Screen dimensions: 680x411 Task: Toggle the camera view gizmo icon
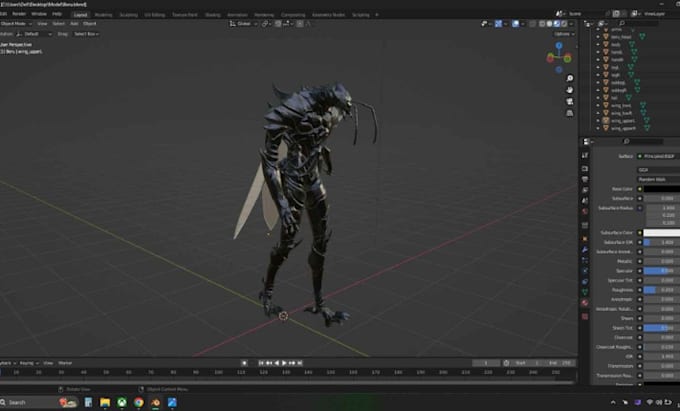point(570,101)
